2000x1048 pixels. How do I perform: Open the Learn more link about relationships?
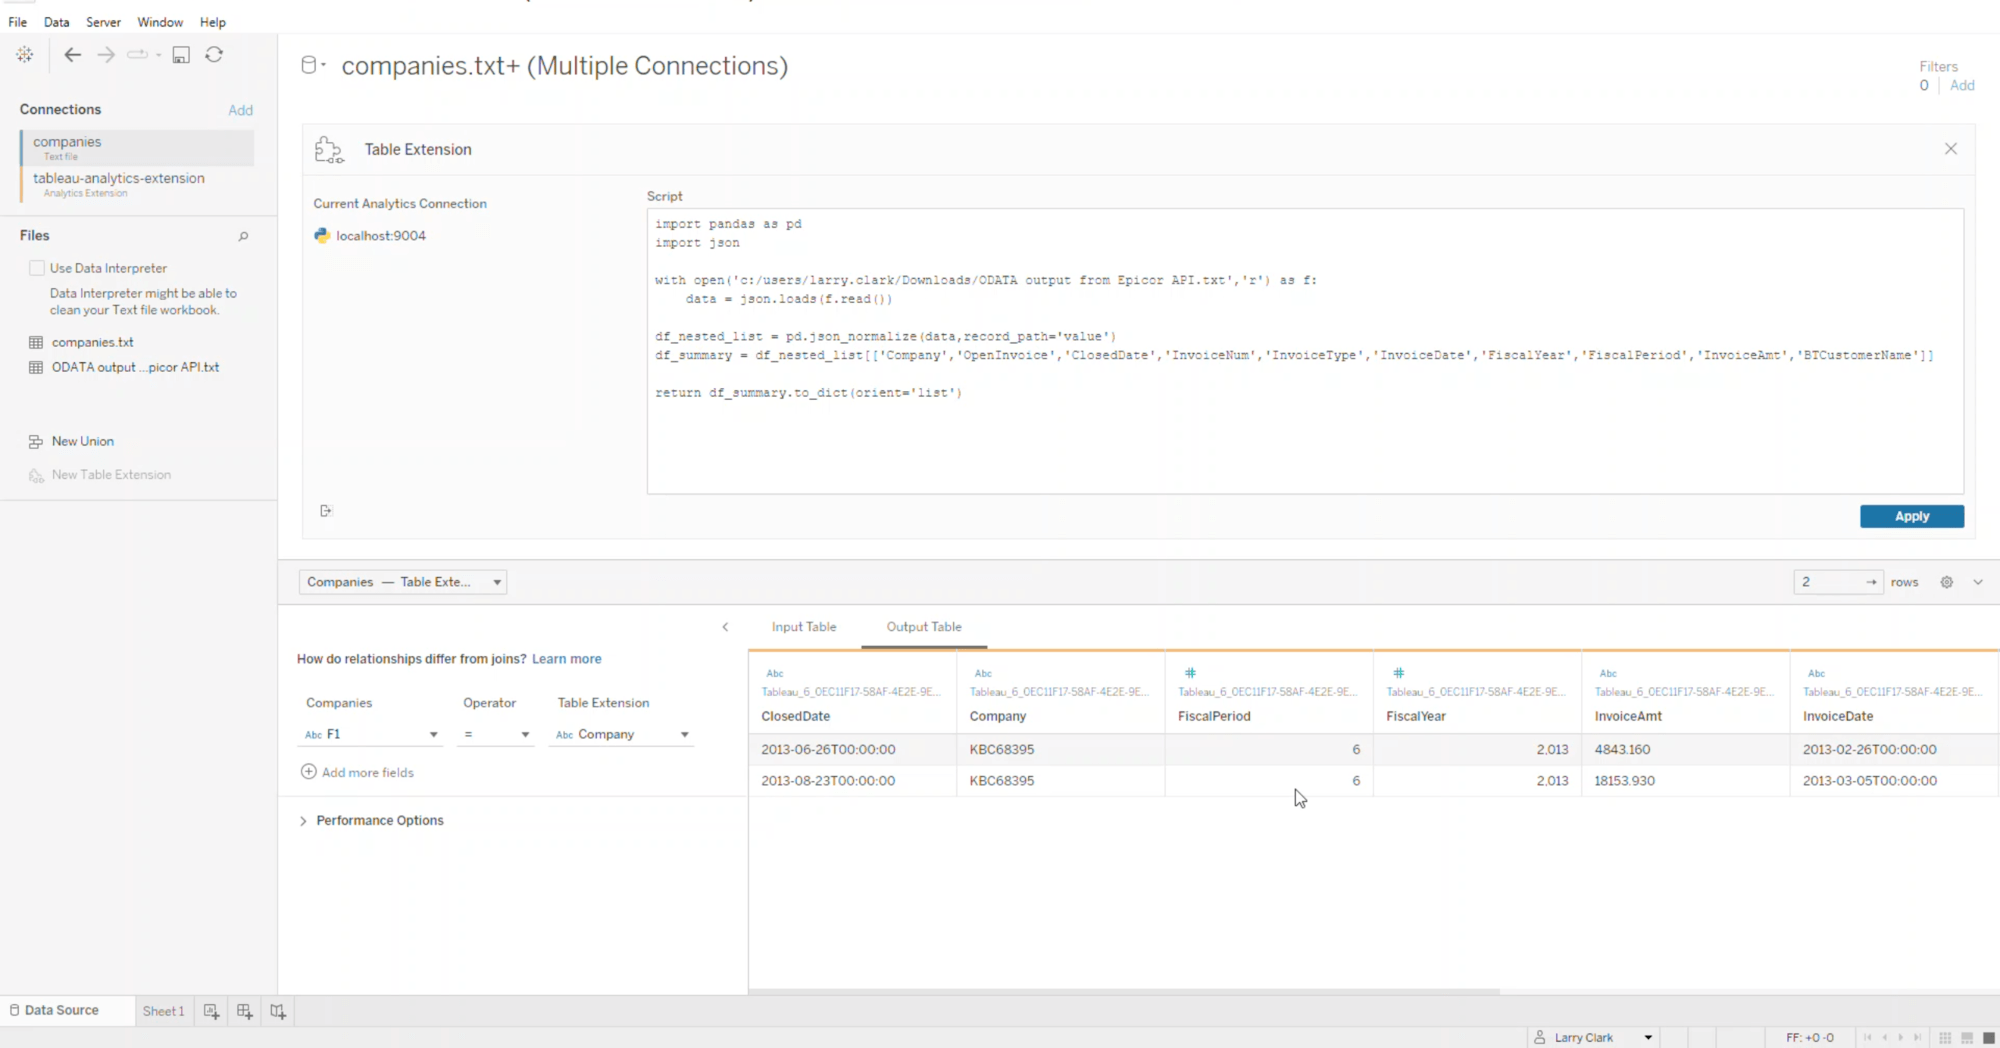point(566,658)
